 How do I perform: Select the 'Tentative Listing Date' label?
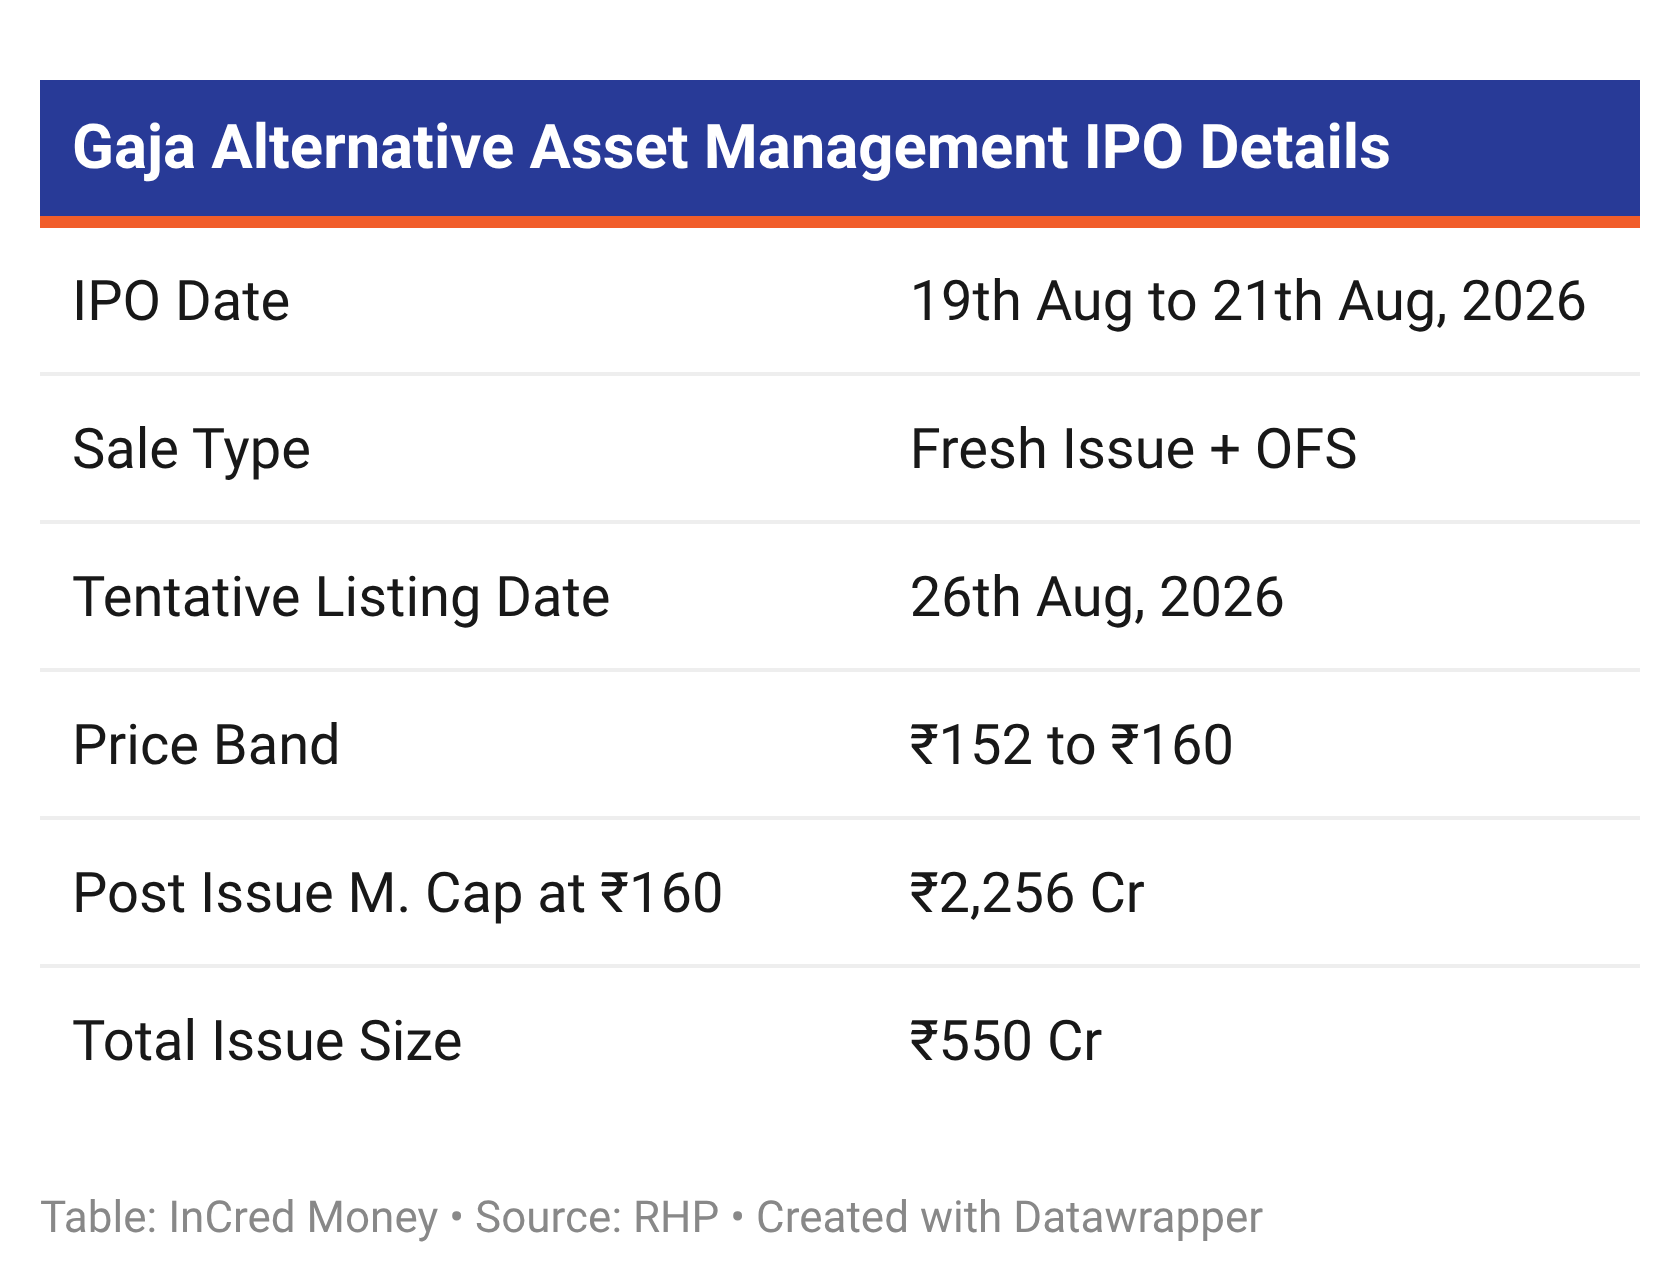click(341, 598)
